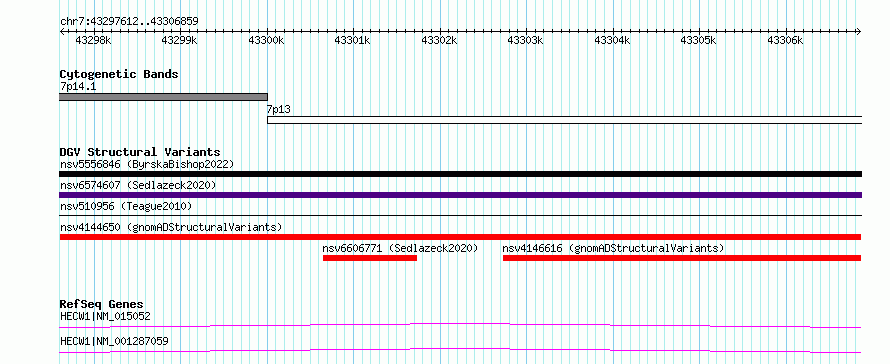Click the 43301k ruler position
Screen dimensions: 890x364
click(353, 40)
